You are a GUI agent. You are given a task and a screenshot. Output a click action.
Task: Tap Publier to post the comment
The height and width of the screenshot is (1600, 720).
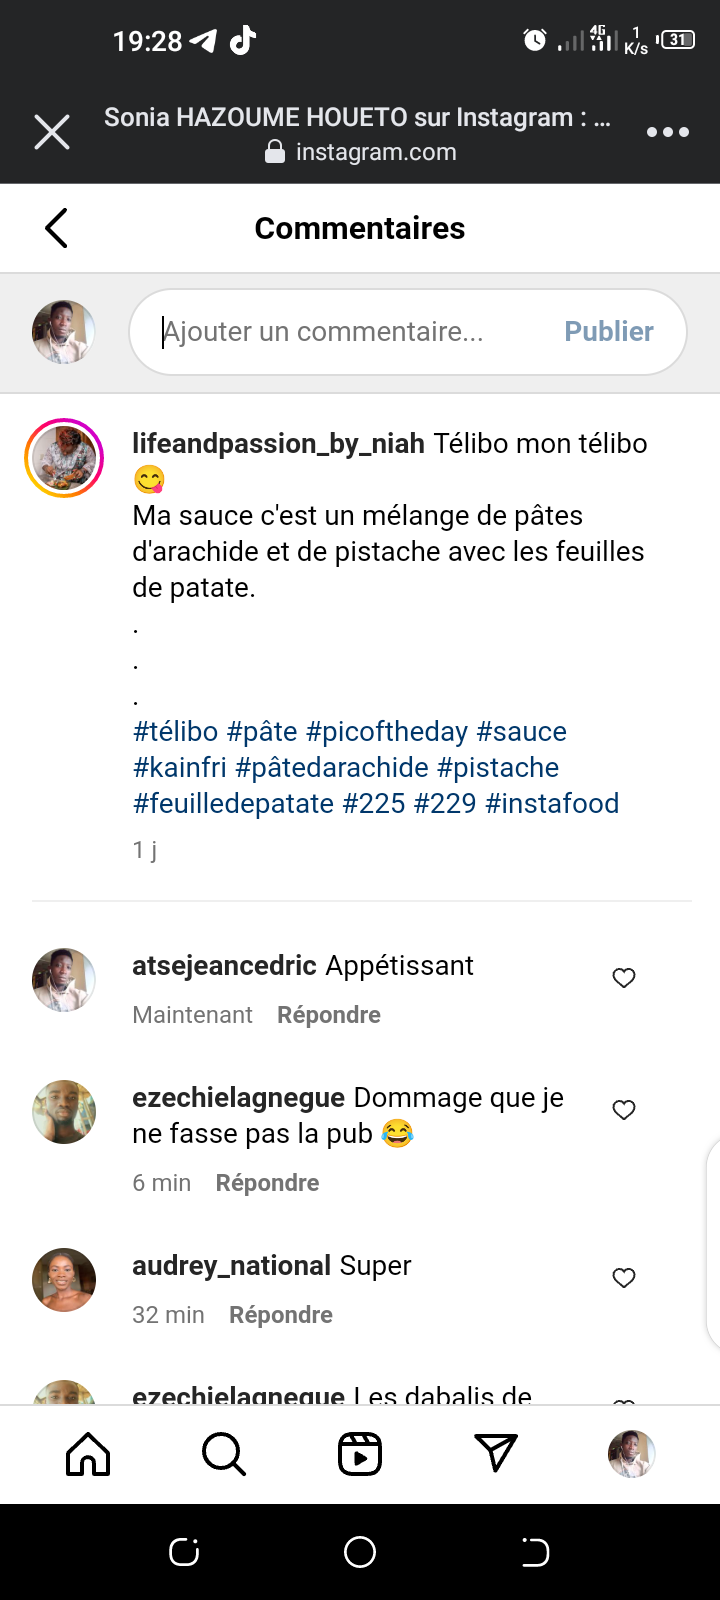(x=608, y=332)
